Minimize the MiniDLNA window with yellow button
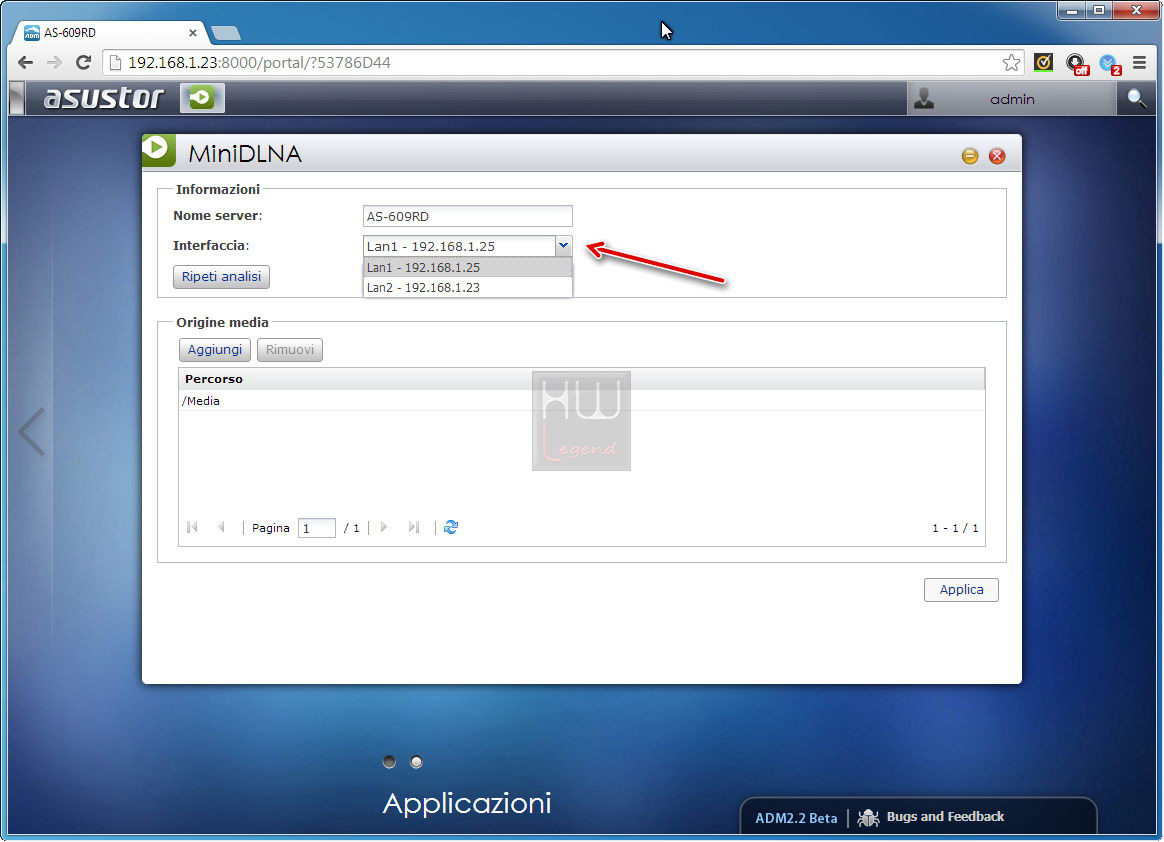Viewport: 1164px width, 842px height. tap(970, 155)
